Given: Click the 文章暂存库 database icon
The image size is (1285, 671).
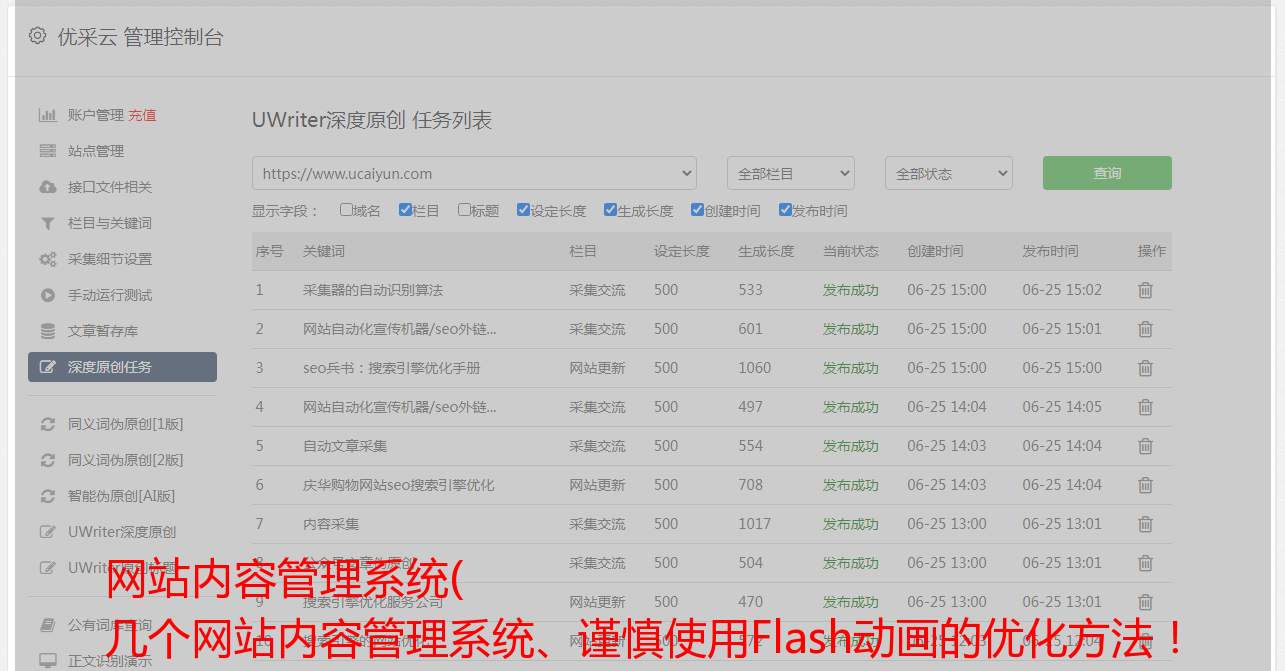Looking at the screenshot, I should pos(47,331).
